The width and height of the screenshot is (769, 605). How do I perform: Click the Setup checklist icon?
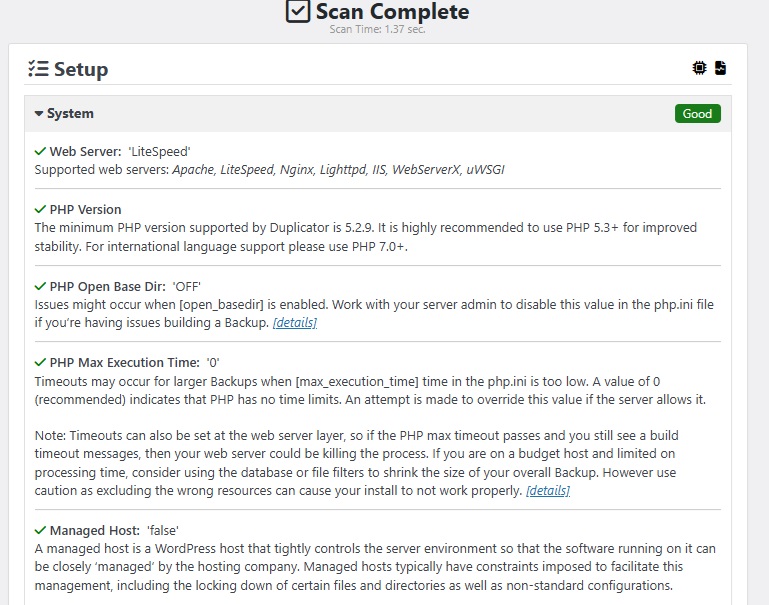[x=38, y=69]
